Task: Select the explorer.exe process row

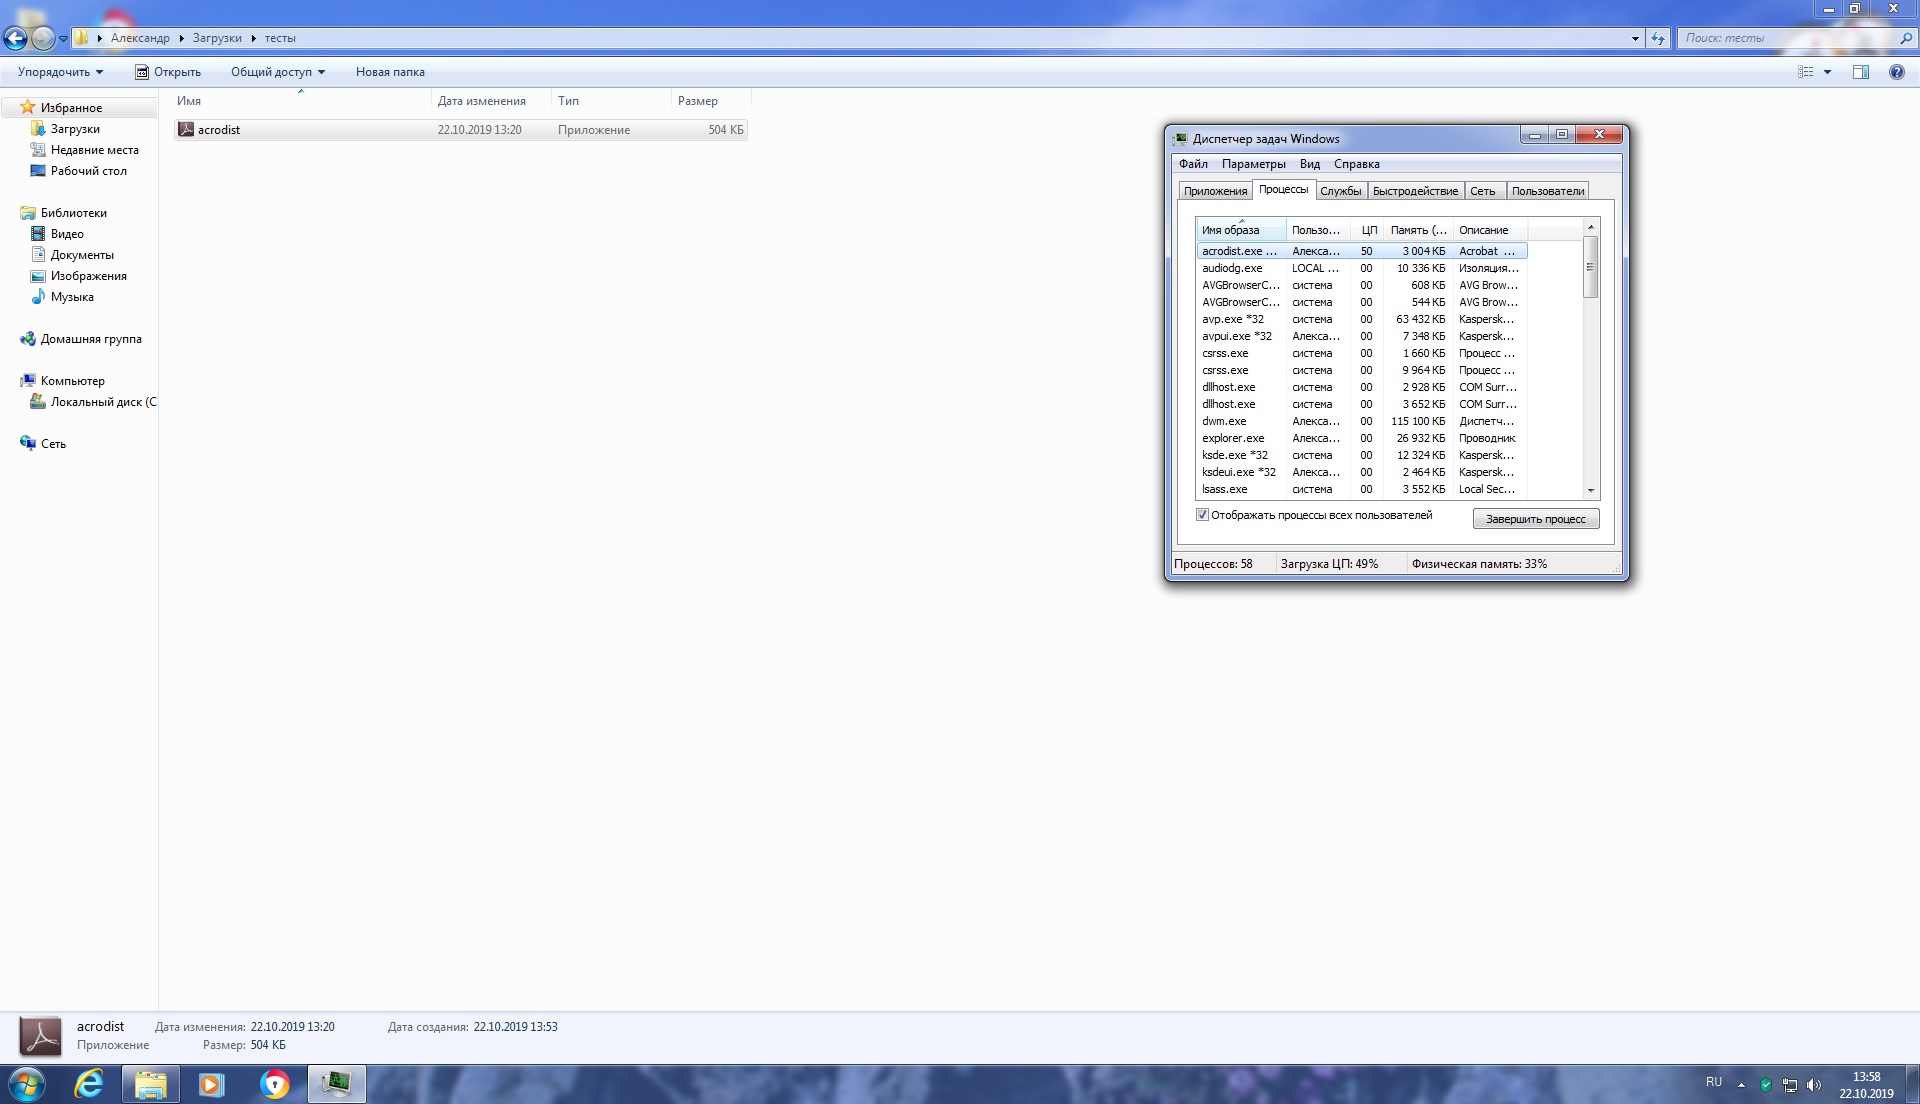Action: tap(1233, 438)
